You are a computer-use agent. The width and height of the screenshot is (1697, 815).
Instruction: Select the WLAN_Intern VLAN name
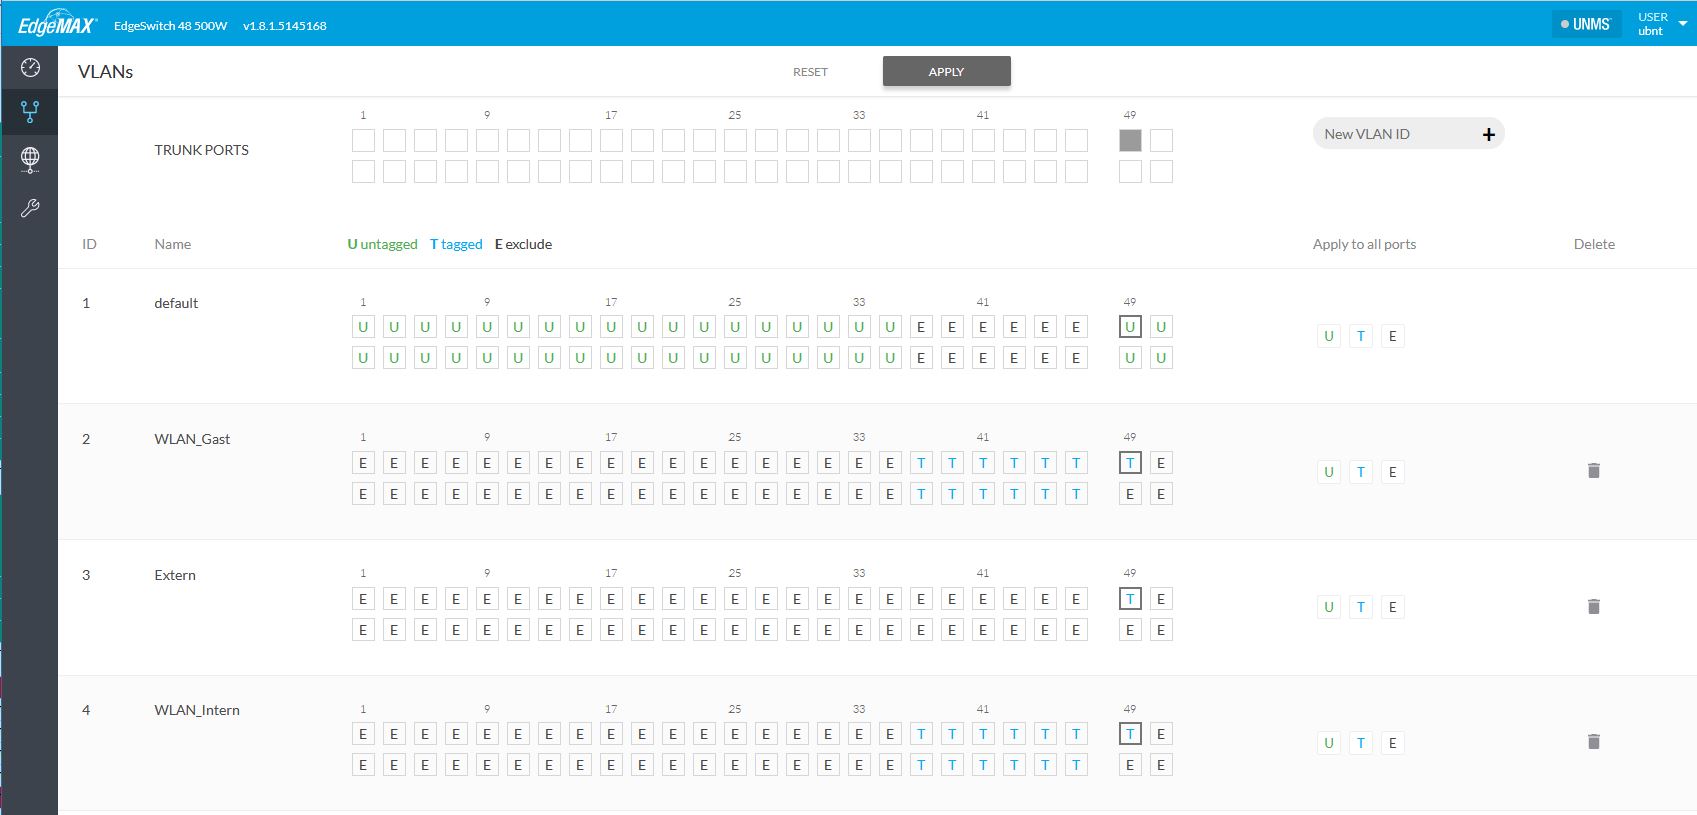coord(197,710)
